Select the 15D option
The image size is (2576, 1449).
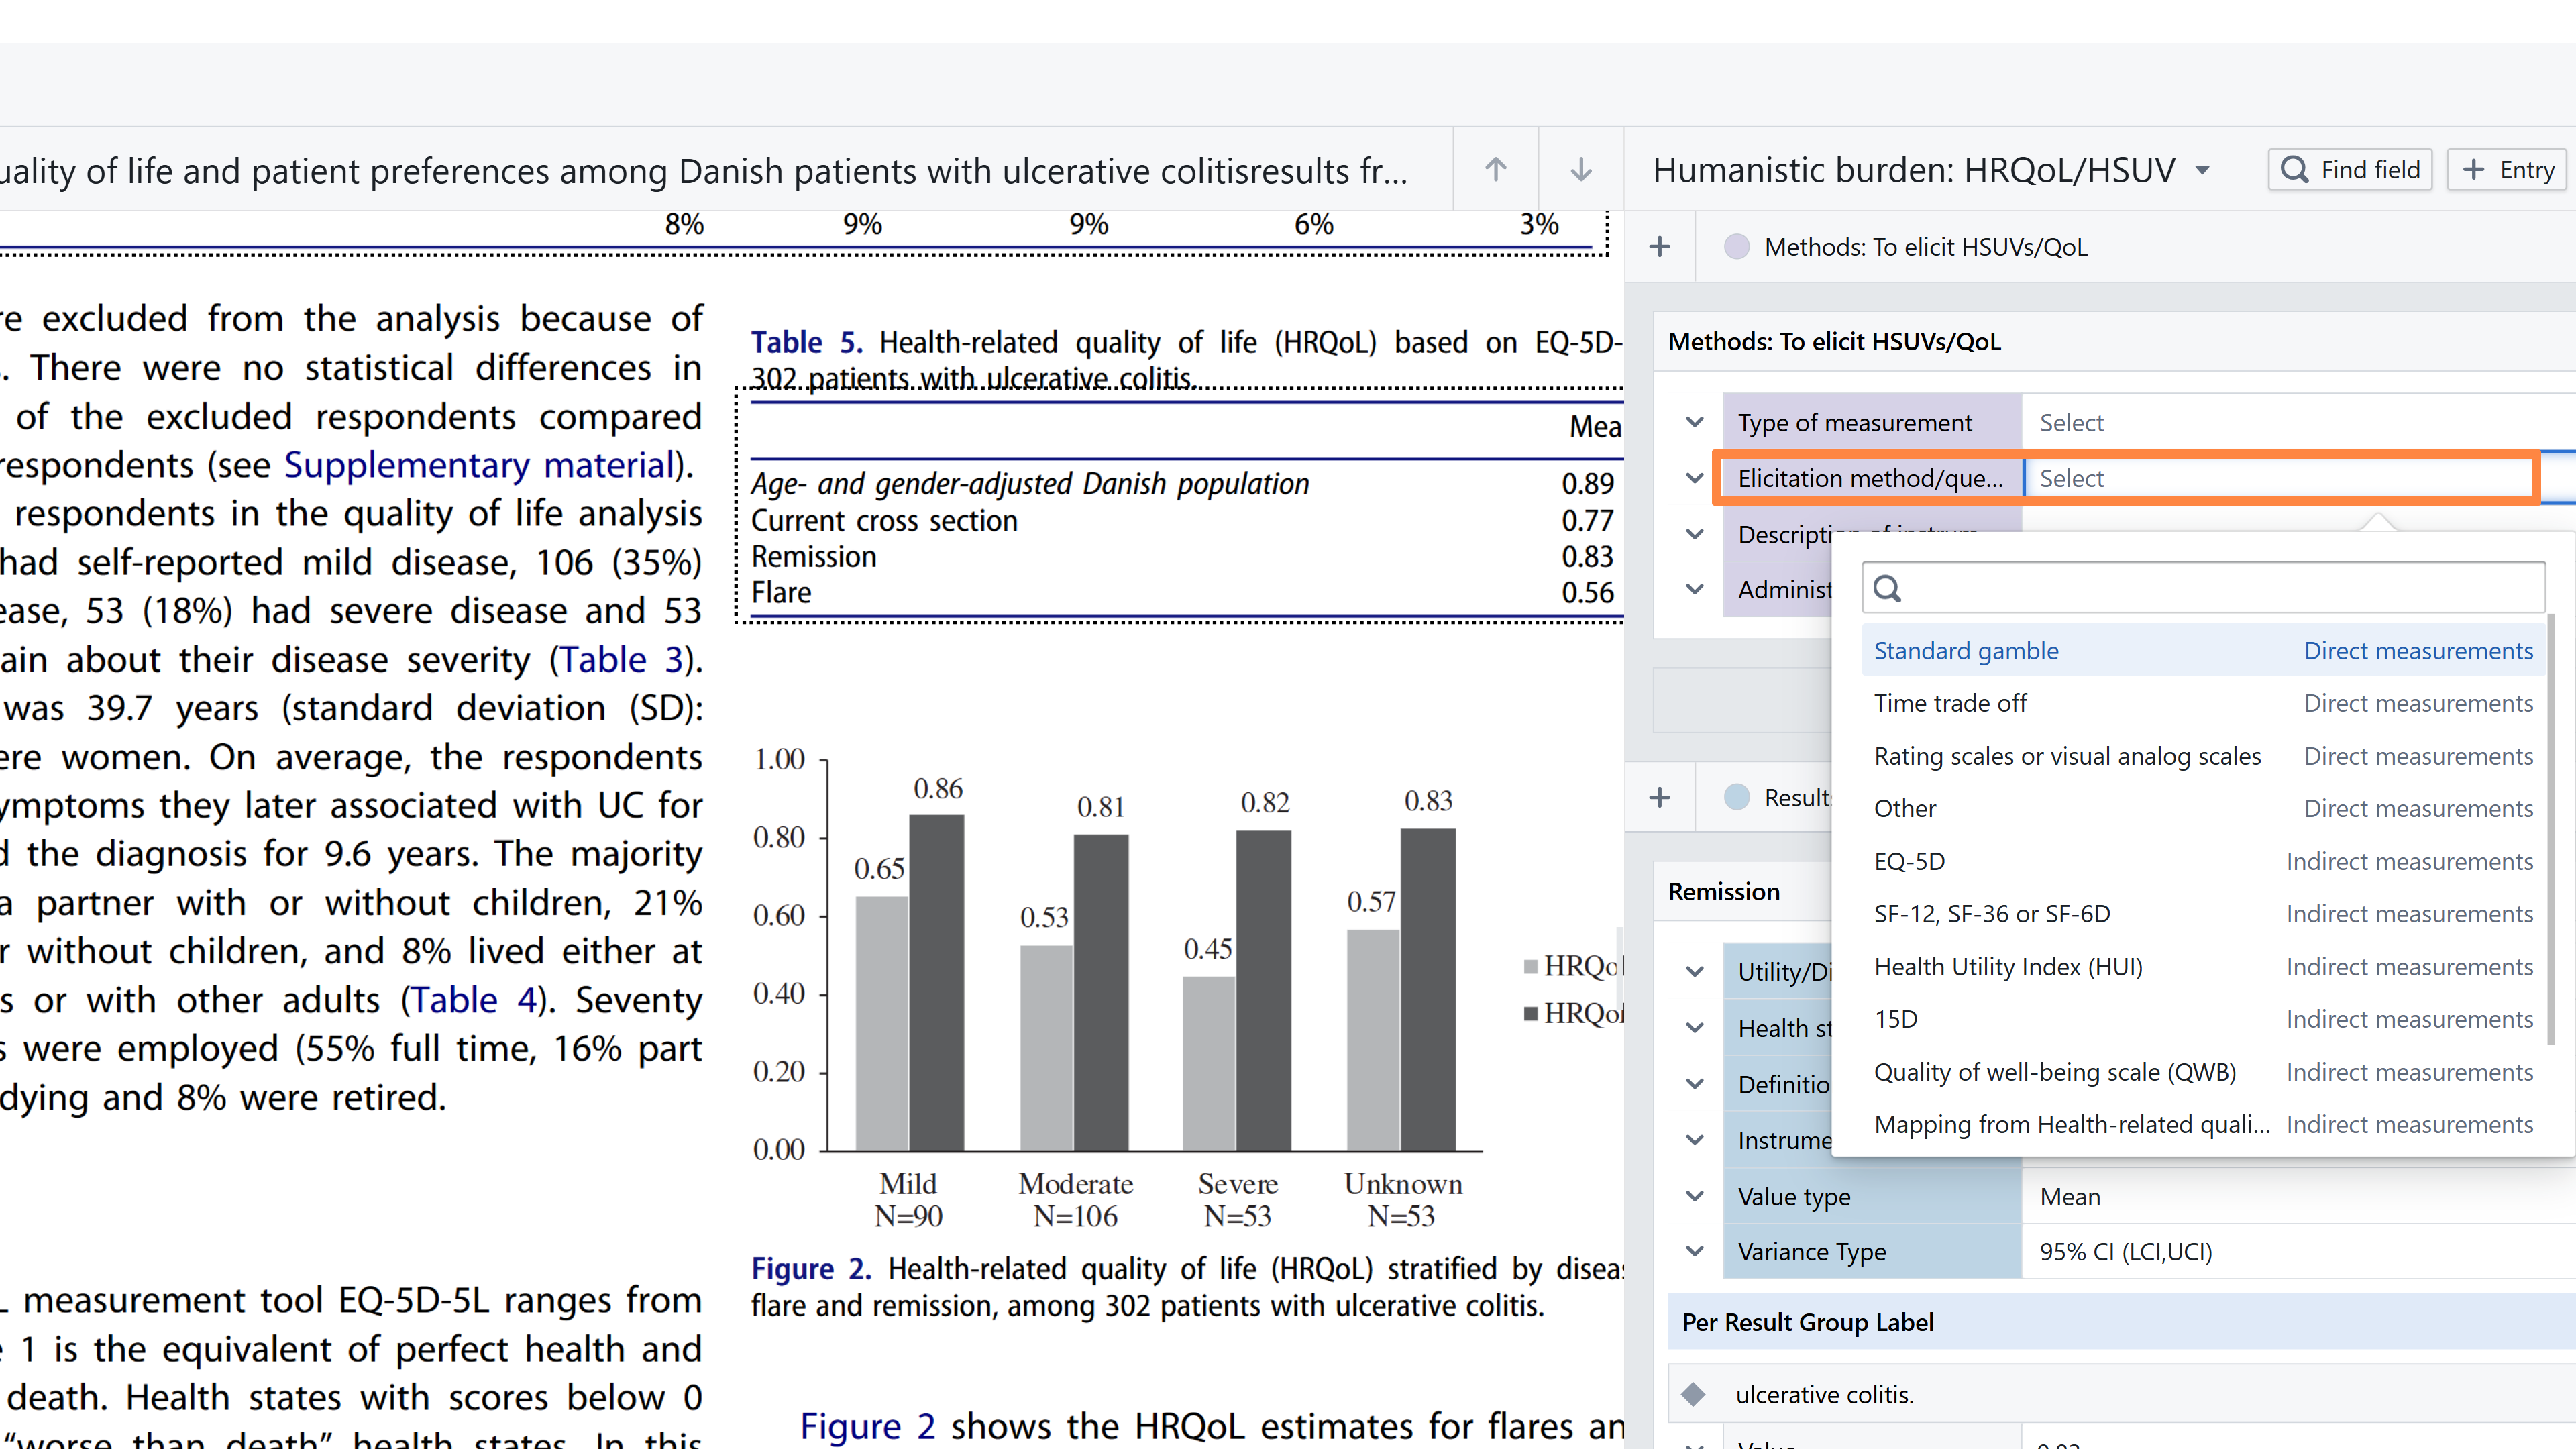pyautogui.click(x=2203, y=1019)
